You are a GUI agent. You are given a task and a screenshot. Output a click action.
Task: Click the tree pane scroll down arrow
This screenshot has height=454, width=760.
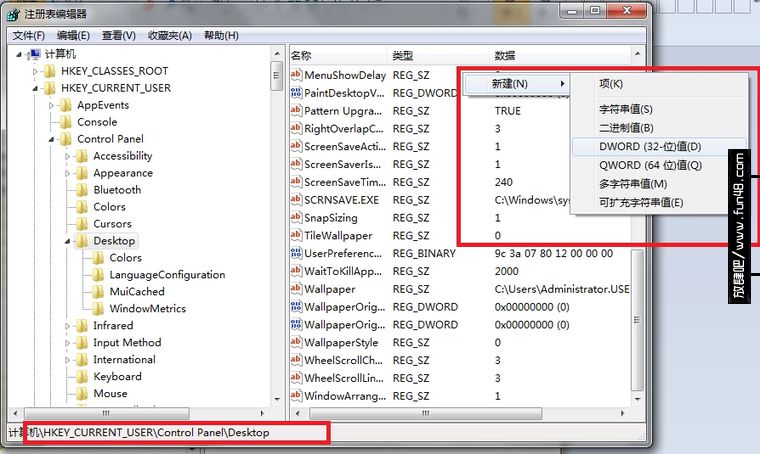[277, 399]
